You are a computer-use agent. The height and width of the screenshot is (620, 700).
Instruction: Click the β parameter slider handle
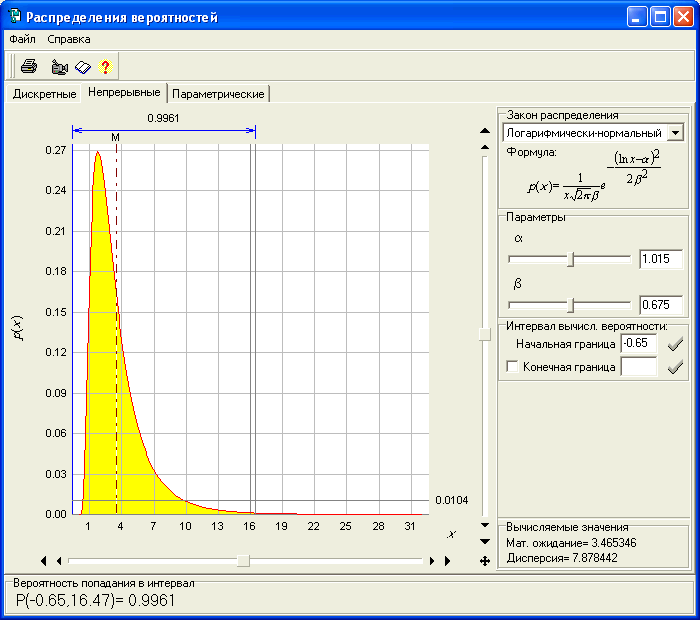(x=571, y=305)
